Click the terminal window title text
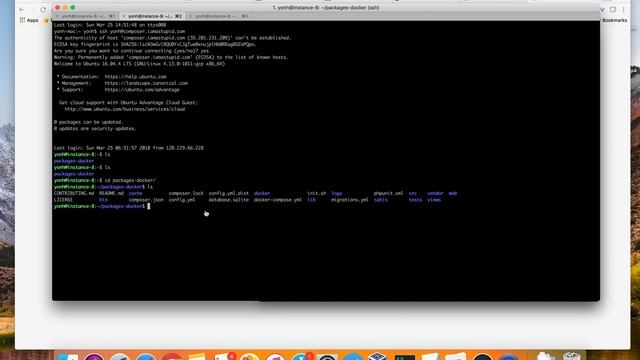Screen dimensions: 640x360 point(326,8)
